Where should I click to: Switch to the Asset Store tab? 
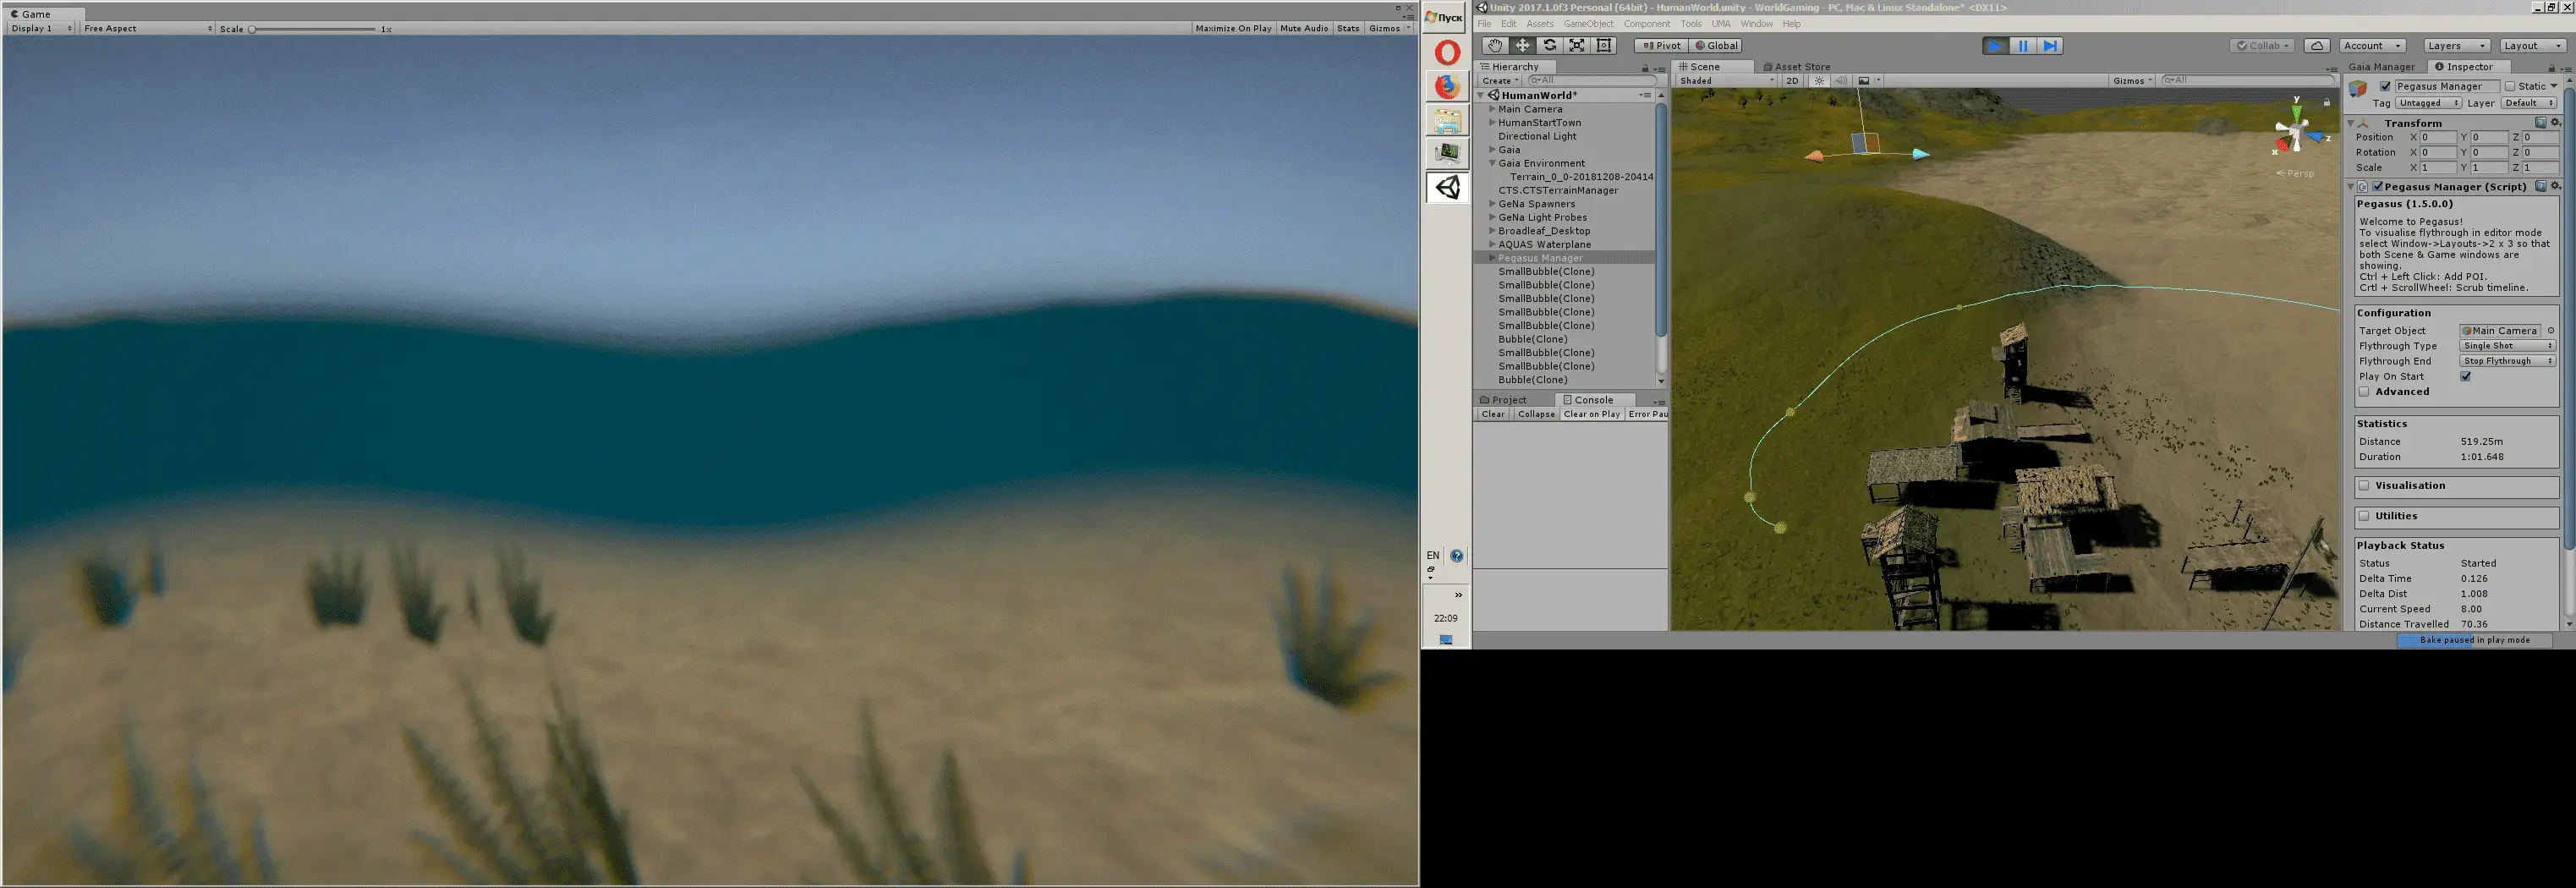click(1796, 67)
